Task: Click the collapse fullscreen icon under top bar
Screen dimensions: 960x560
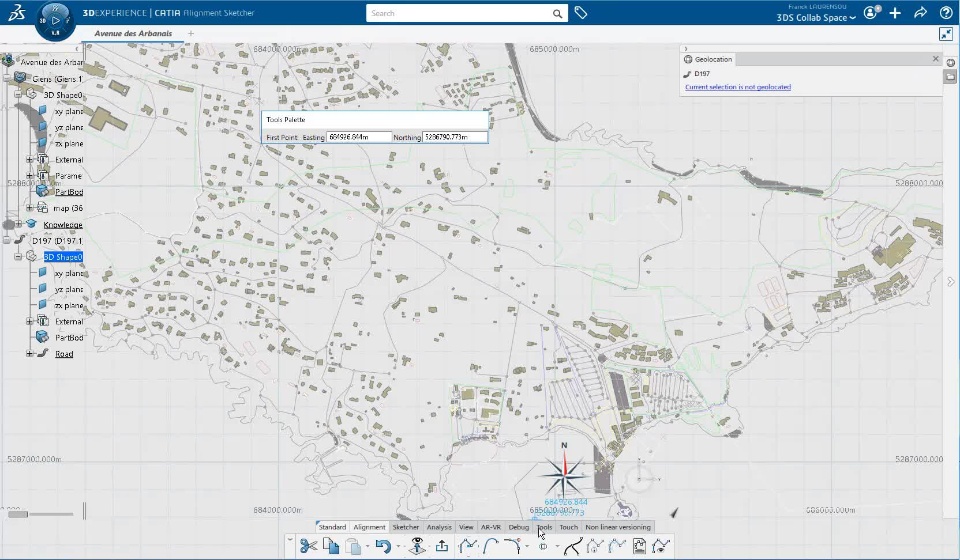Action: 946,34
